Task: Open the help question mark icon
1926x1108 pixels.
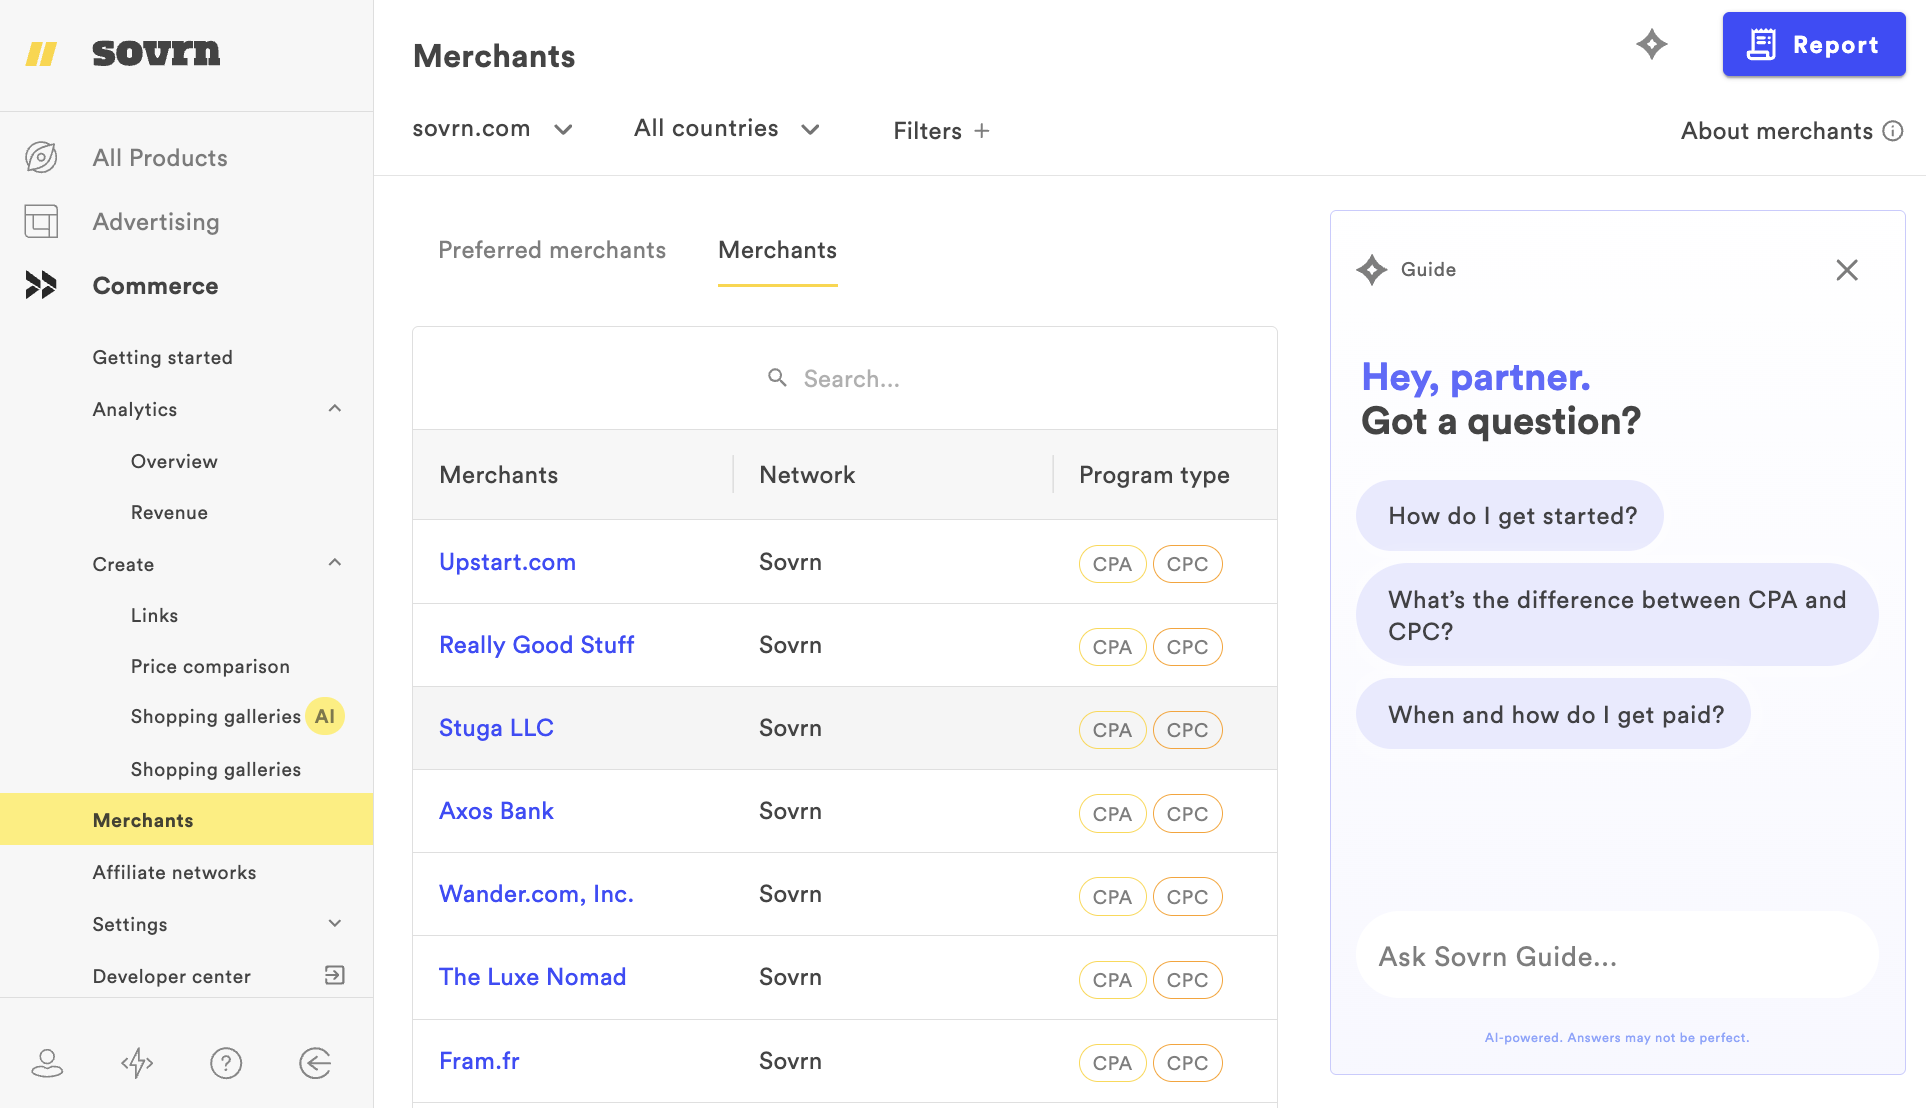Action: [x=226, y=1063]
